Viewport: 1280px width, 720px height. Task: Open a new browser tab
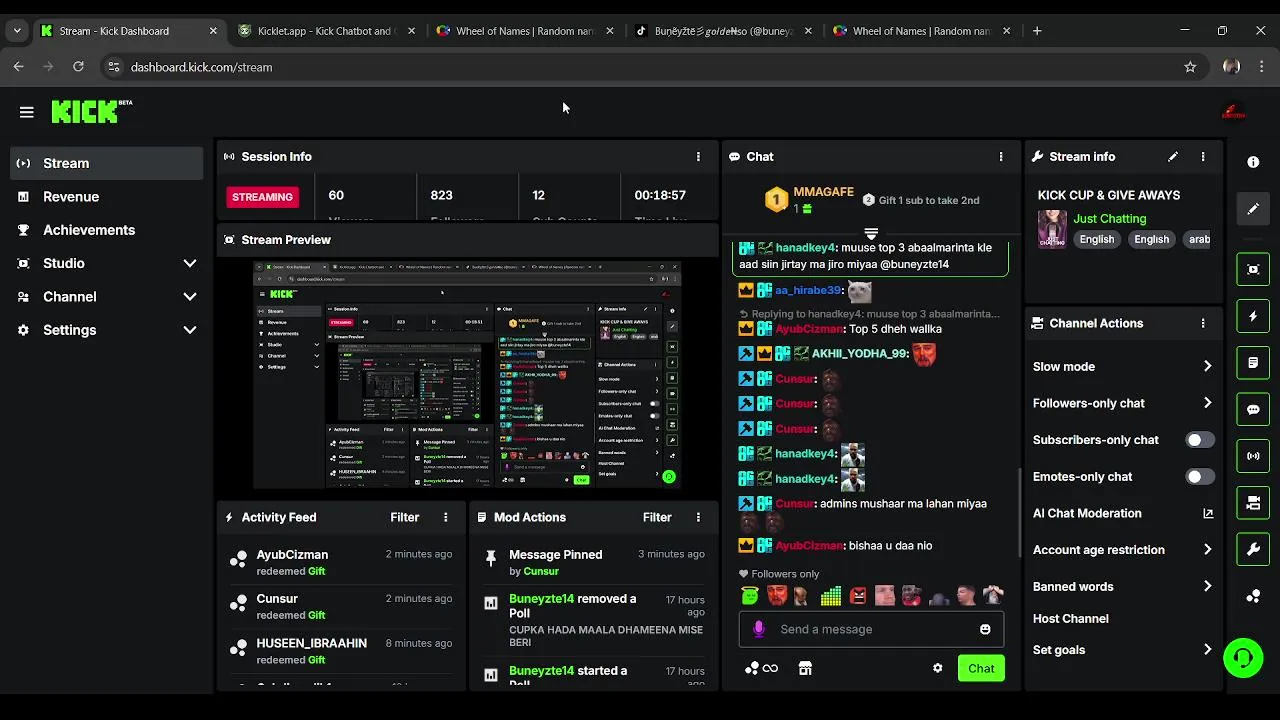click(x=1037, y=31)
